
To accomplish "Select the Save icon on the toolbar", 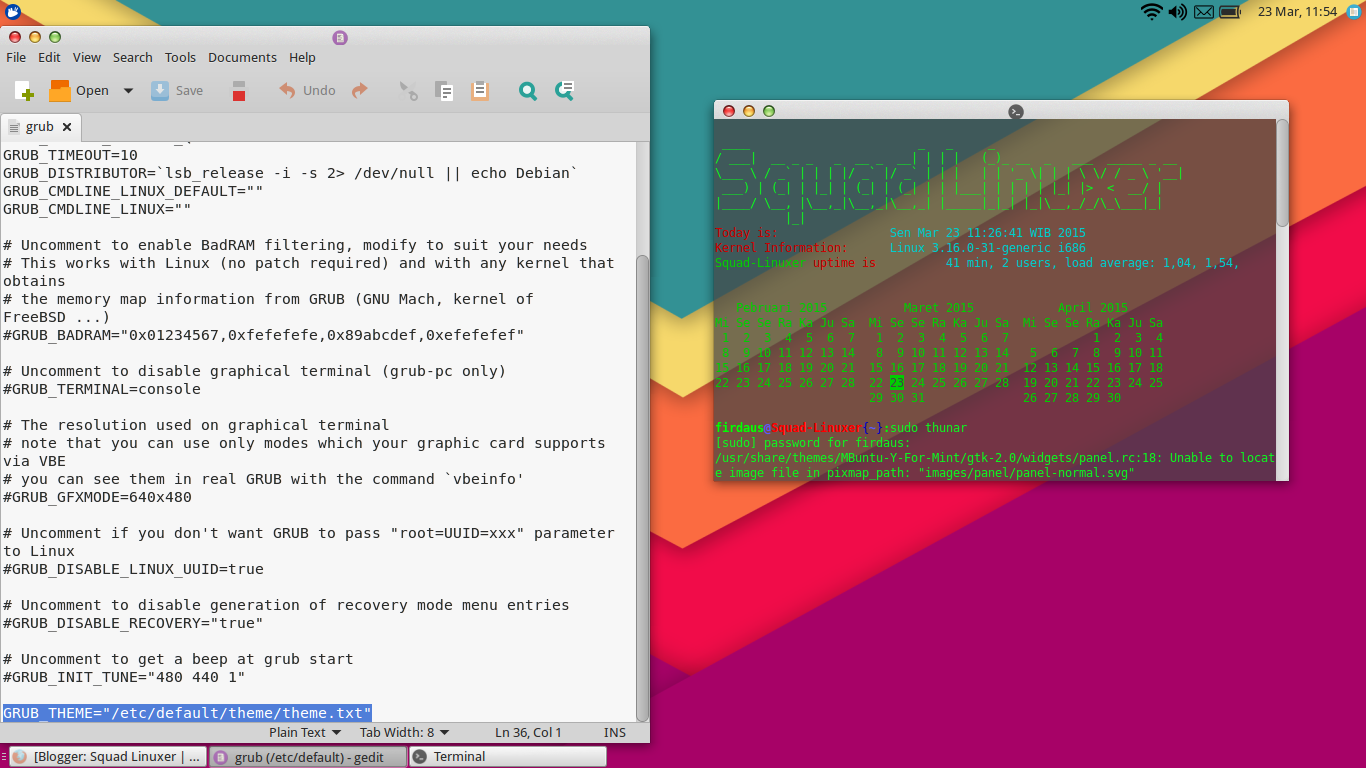I will click(177, 90).
